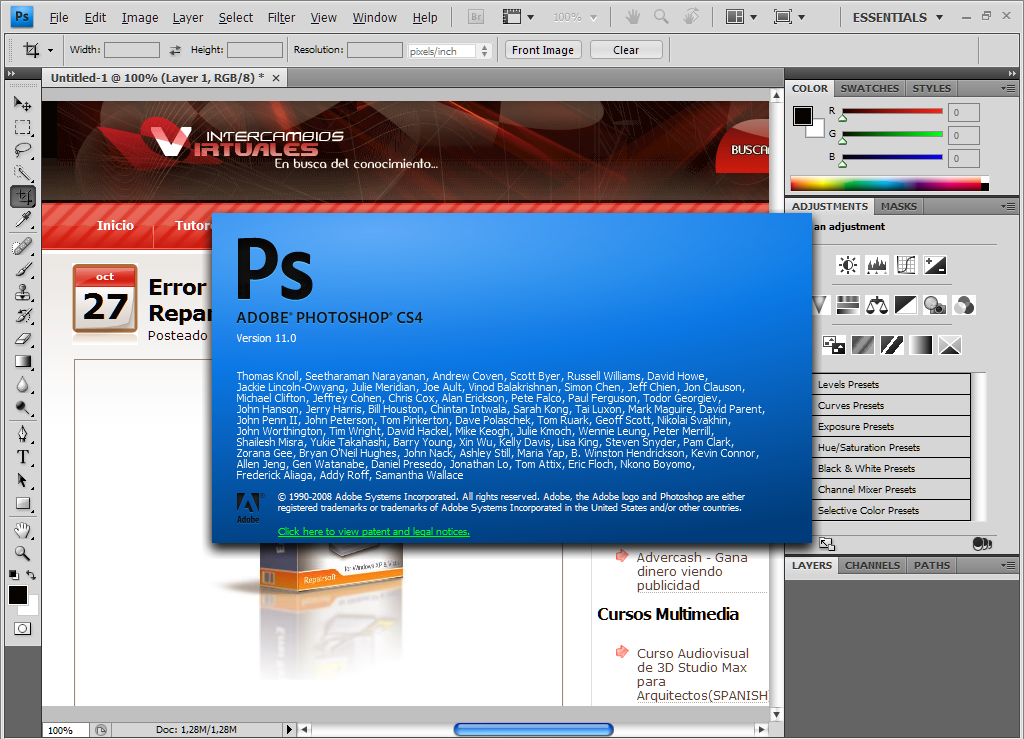1024x739 pixels.
Task: Toggle Quick Mask mode
Action: [23, 629]
